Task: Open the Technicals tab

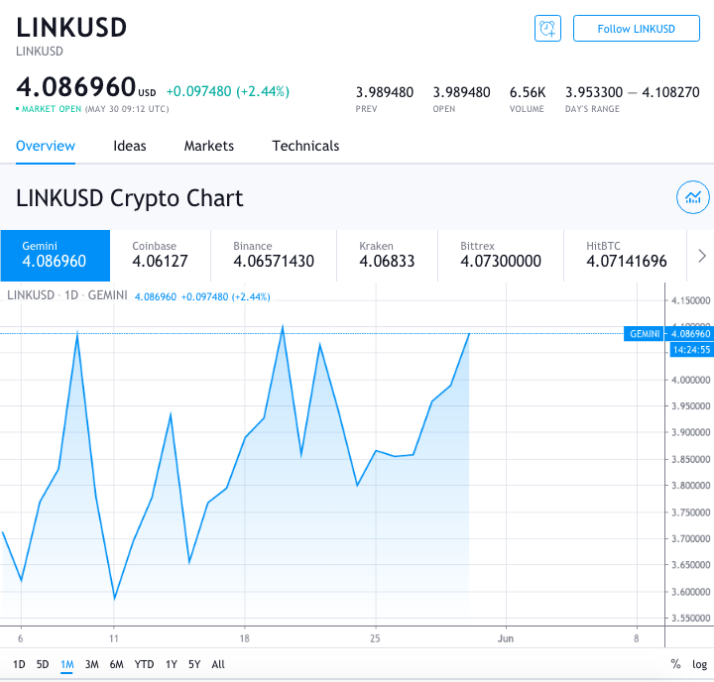Action: click(306, 146)
